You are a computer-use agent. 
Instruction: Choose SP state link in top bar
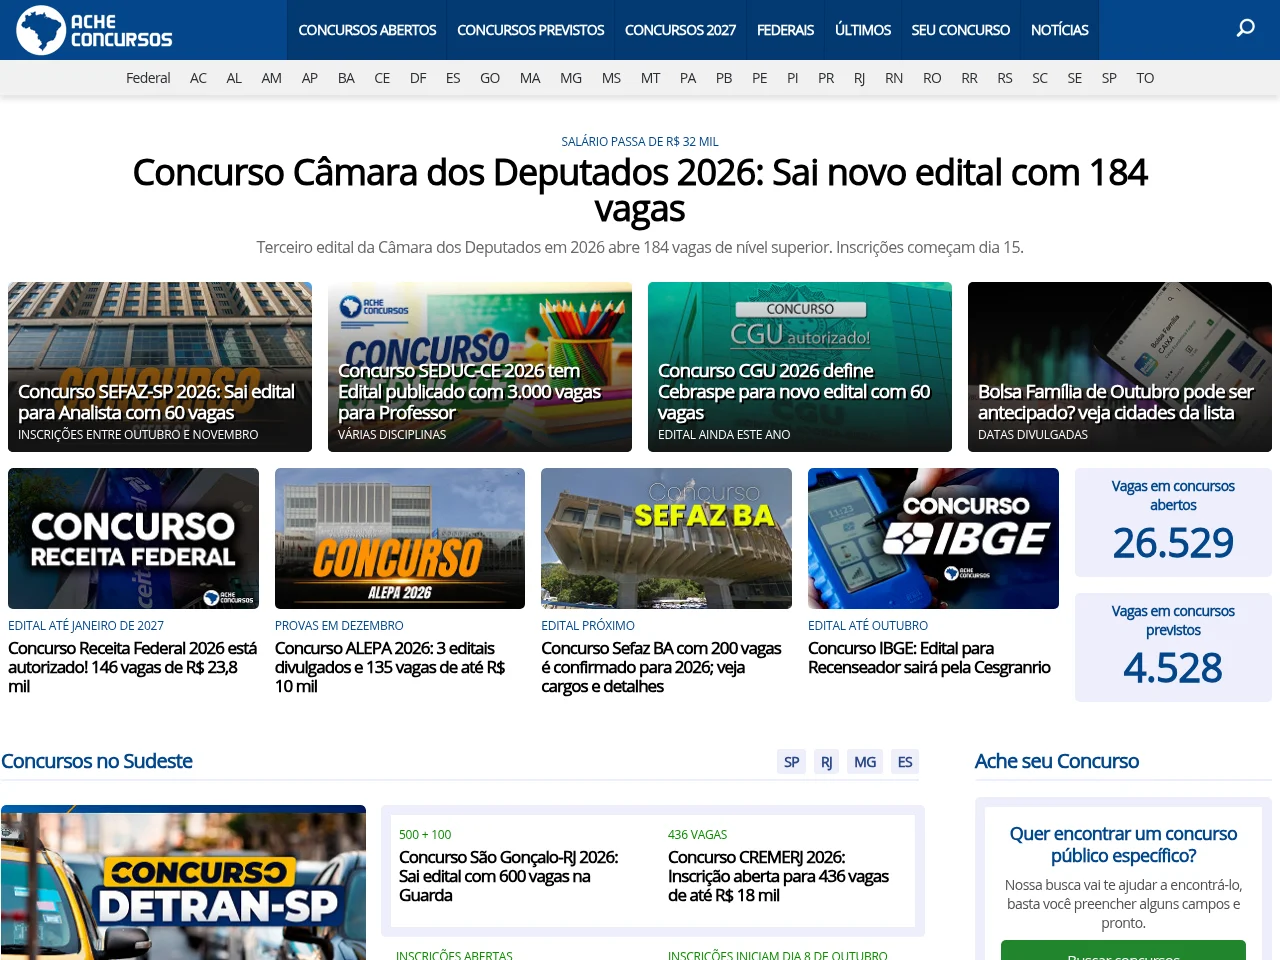(1109, 78)
